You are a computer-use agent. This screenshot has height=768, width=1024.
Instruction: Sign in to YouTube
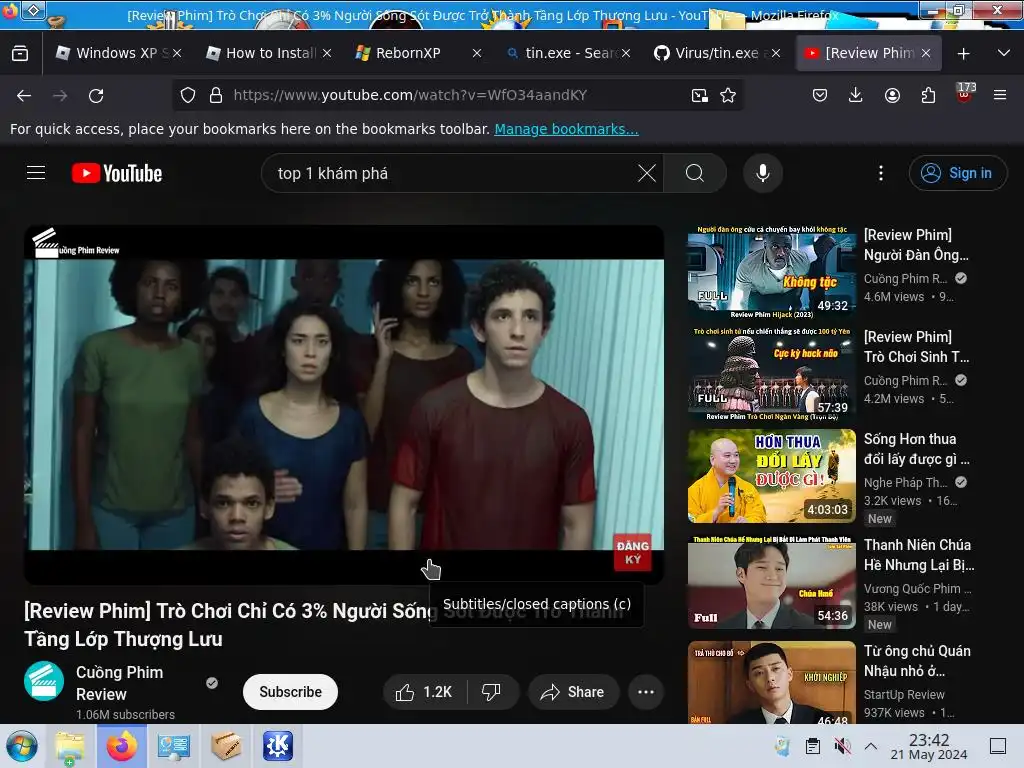click(x=957, y=173)
